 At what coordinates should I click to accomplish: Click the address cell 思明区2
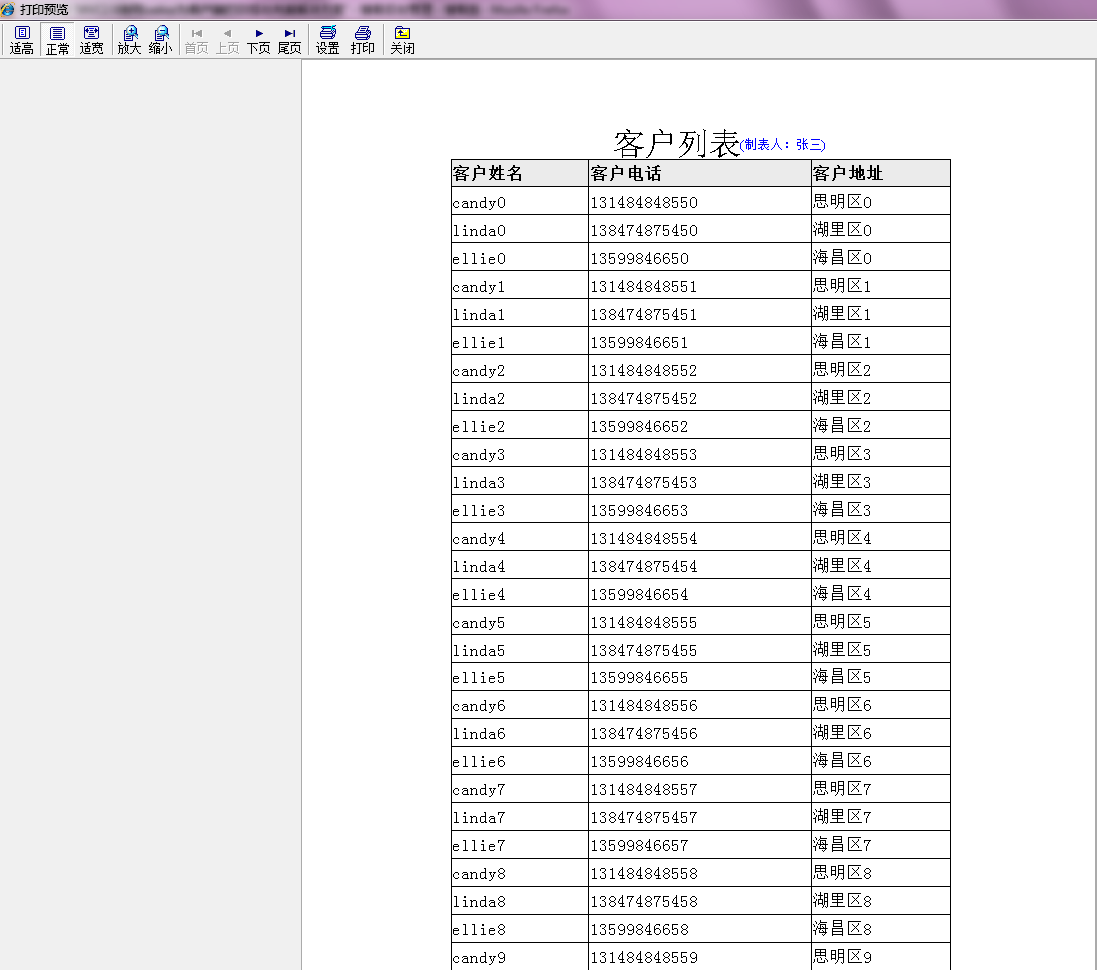(881, 370)
